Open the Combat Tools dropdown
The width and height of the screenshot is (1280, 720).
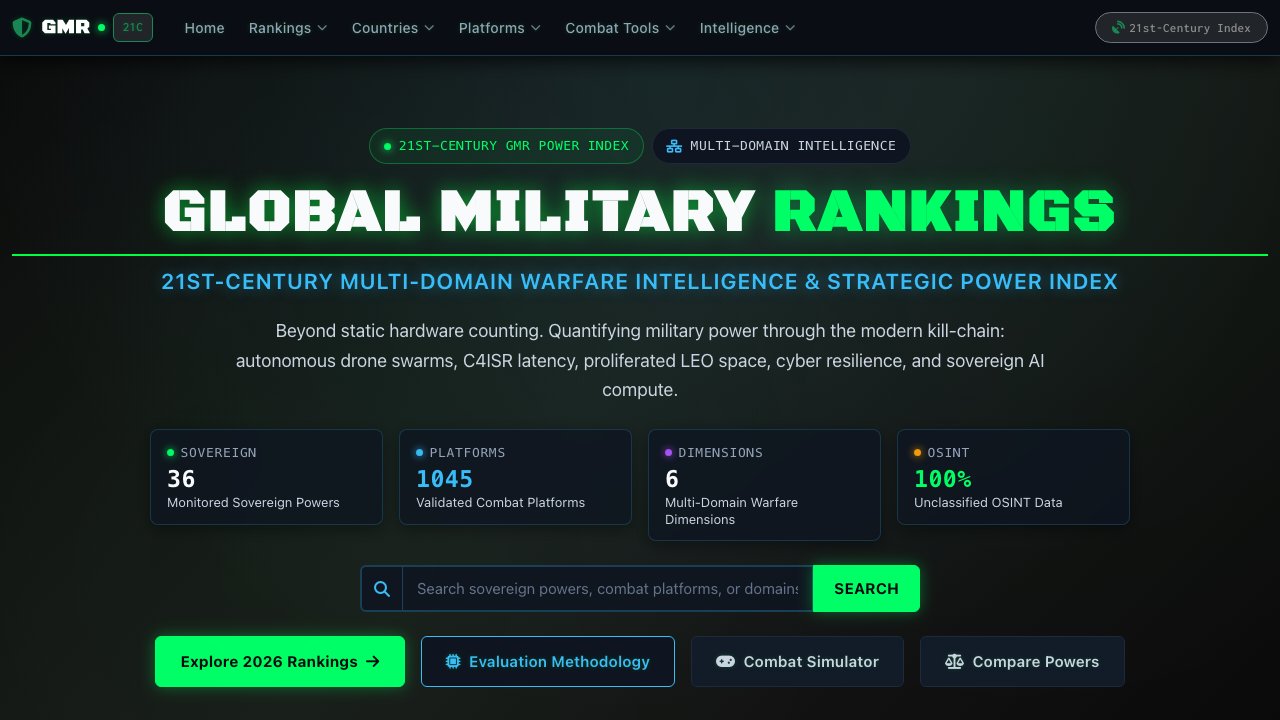(x=620, y=28)
